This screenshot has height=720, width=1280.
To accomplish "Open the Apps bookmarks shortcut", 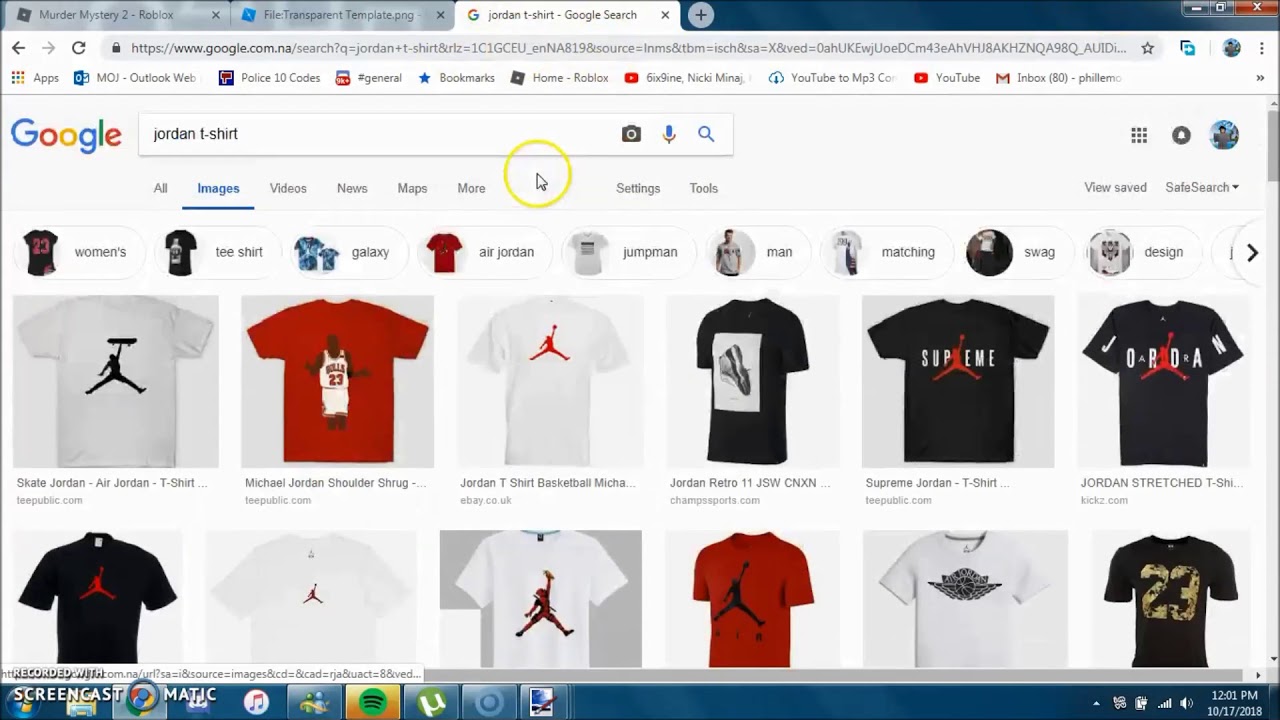I will click(x=34, y=78).
